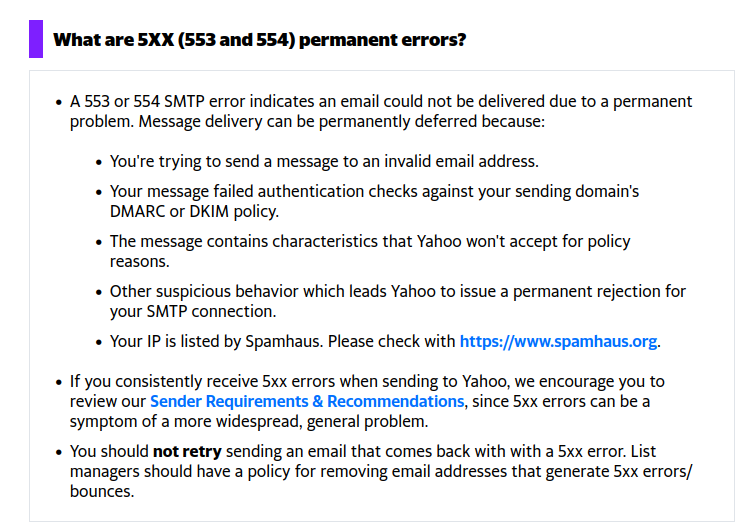Click the word DKIM in the list
This screenshot has height=532, width=755.
[225, 211]
